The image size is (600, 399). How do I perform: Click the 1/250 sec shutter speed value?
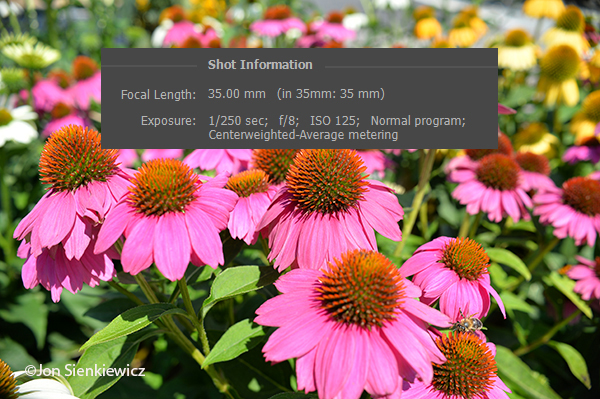pos(238,121)
